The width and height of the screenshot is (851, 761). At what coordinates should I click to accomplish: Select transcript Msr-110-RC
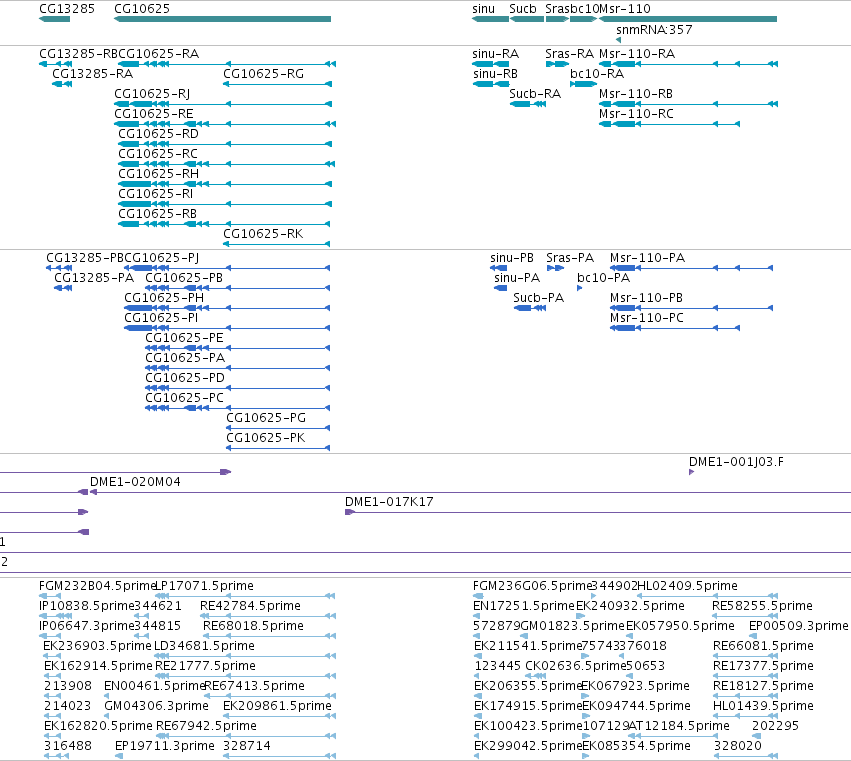click(x=669, y=124)
